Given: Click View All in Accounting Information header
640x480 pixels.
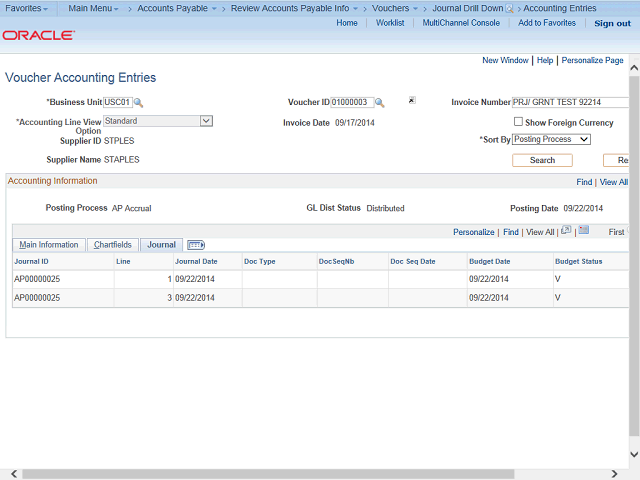Looking at the screenshot, I should point(613,182).
